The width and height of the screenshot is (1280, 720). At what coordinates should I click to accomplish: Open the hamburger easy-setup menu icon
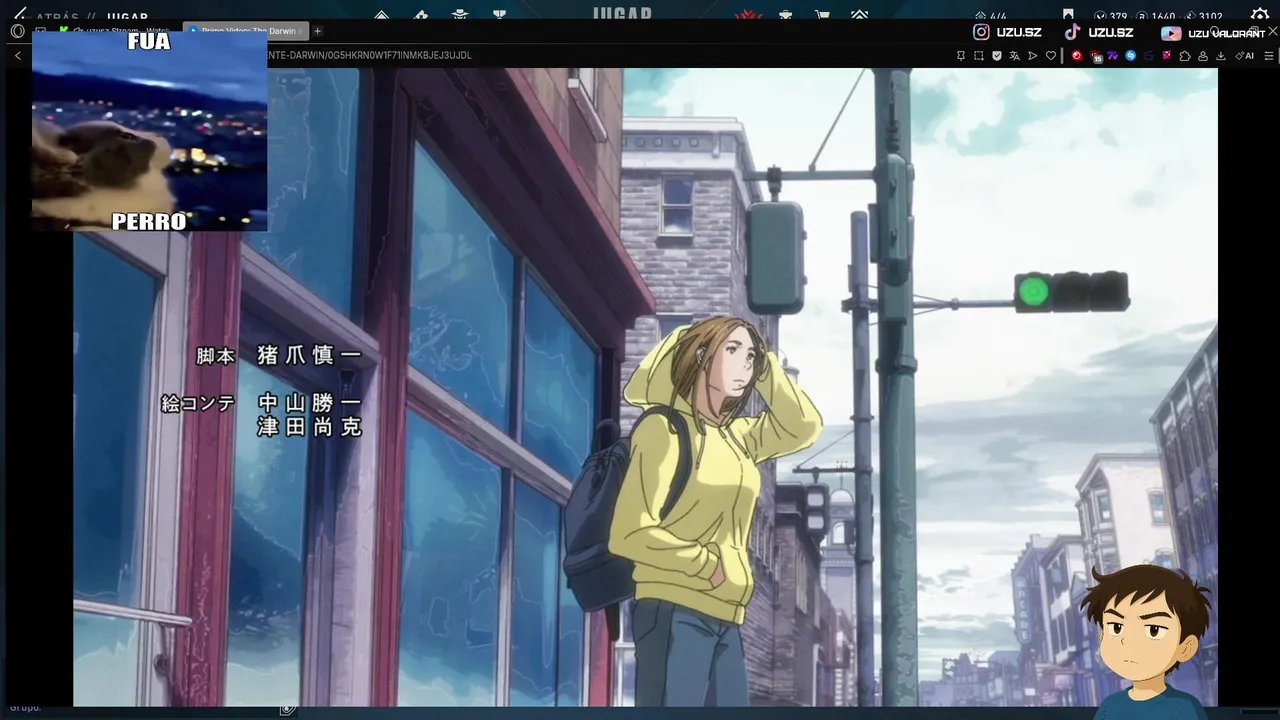click(x=1269, y=56)
